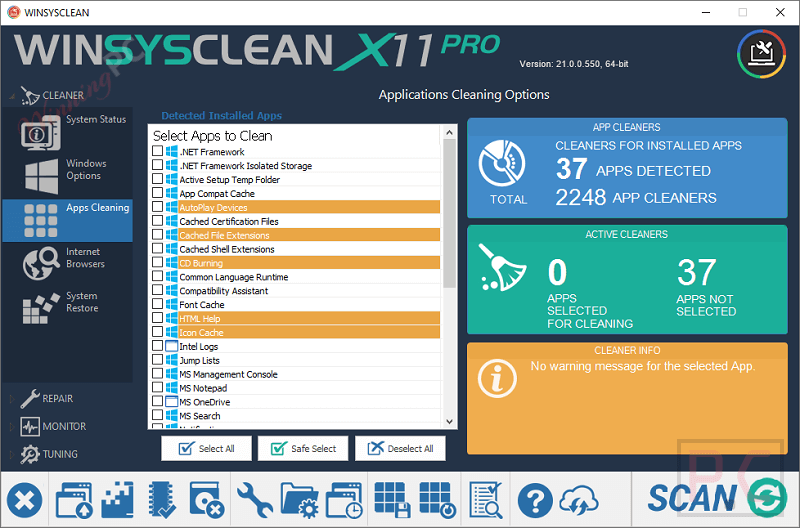Click the Tuning gear icon in sidebar
The height and width of the screenshot is (528, 800).
point(30,454)
